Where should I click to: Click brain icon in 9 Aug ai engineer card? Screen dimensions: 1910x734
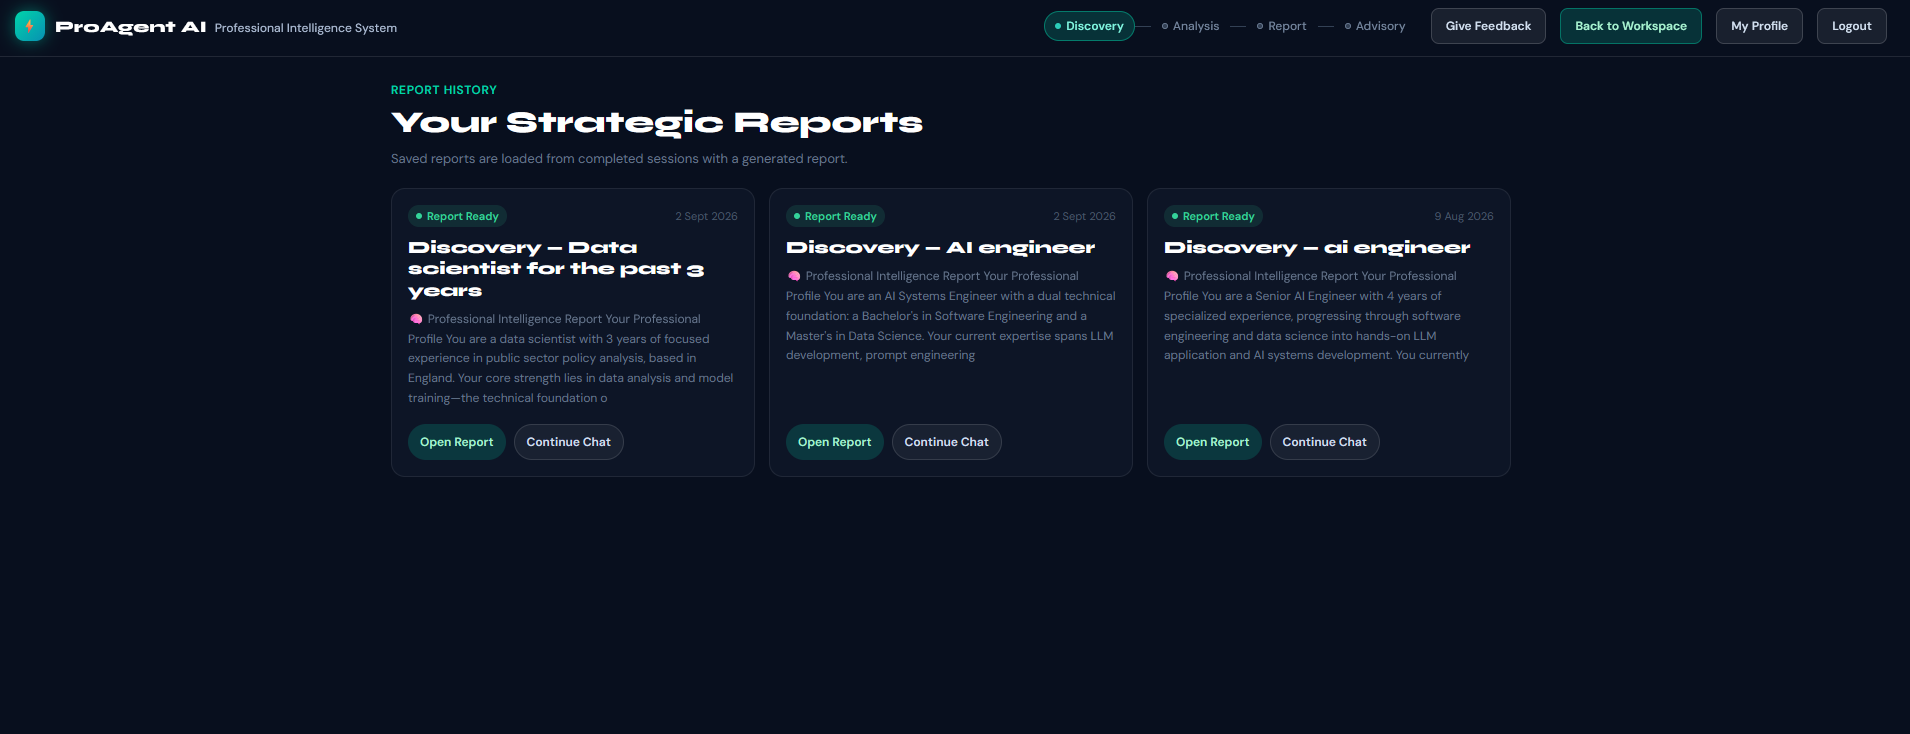pos(1172,276)
